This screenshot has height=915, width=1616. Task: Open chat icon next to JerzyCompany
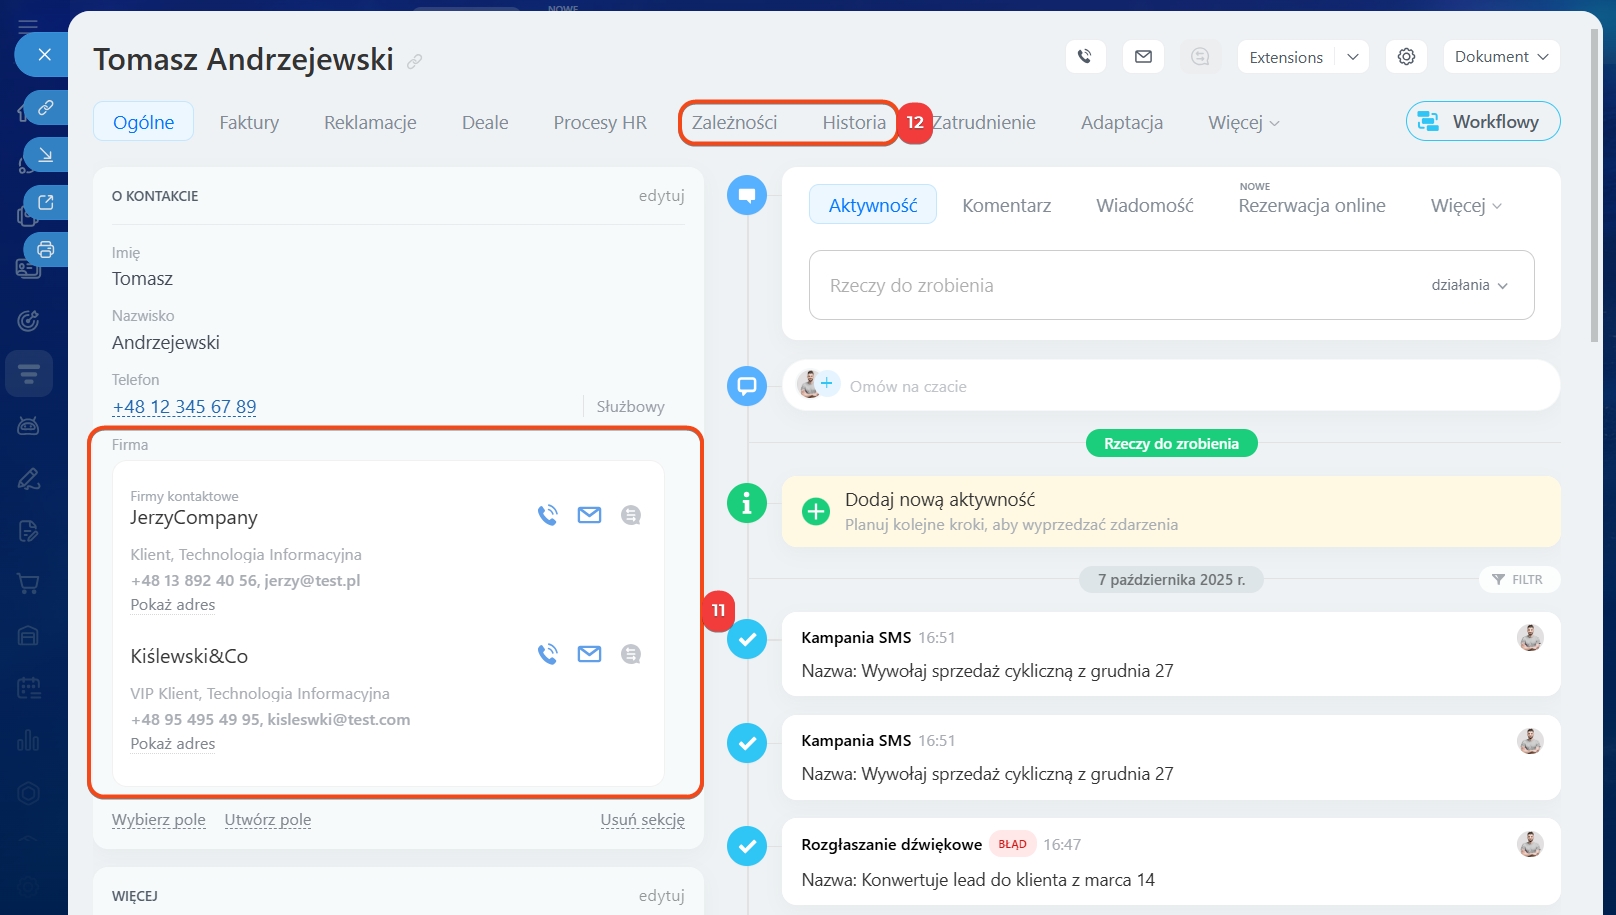point(630,515)
